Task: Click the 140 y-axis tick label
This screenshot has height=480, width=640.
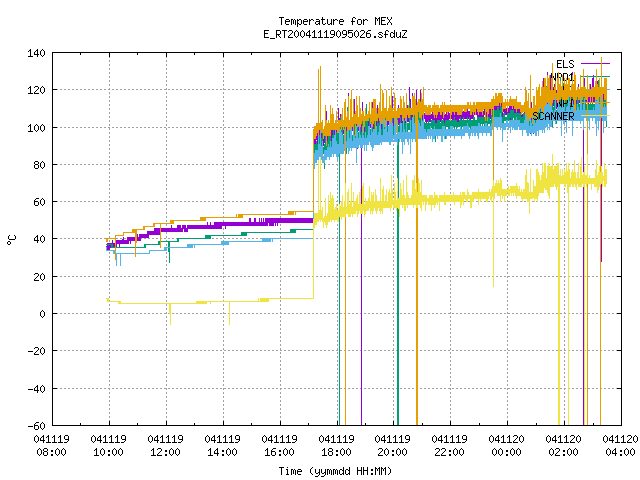Action: pos(36,53)
